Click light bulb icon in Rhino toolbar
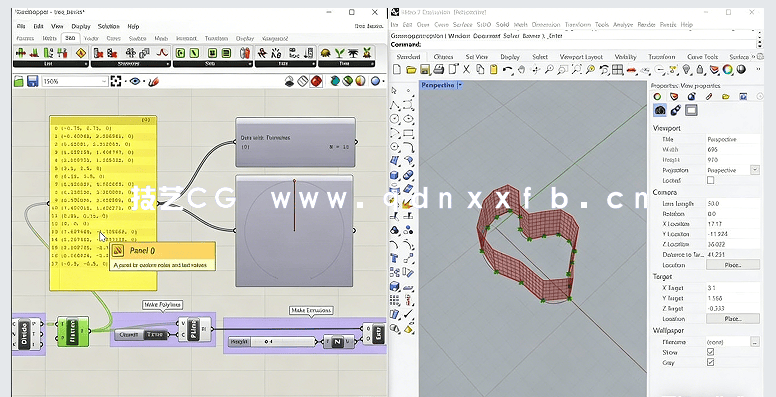This screenshot has height=397, width=776. 686,70
